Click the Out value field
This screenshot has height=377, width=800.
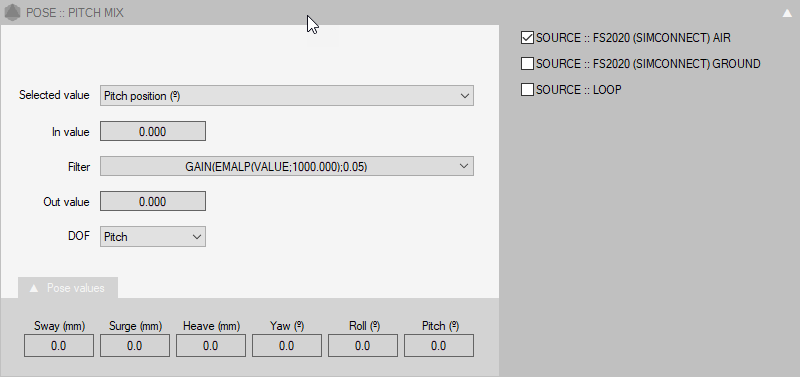click(x=153, y=202)
